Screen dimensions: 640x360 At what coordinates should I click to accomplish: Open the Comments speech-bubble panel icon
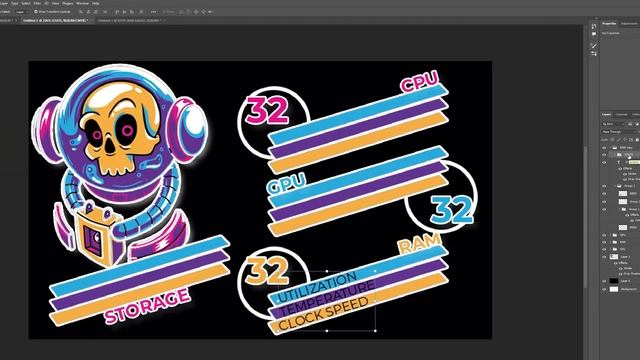[594, 34]
